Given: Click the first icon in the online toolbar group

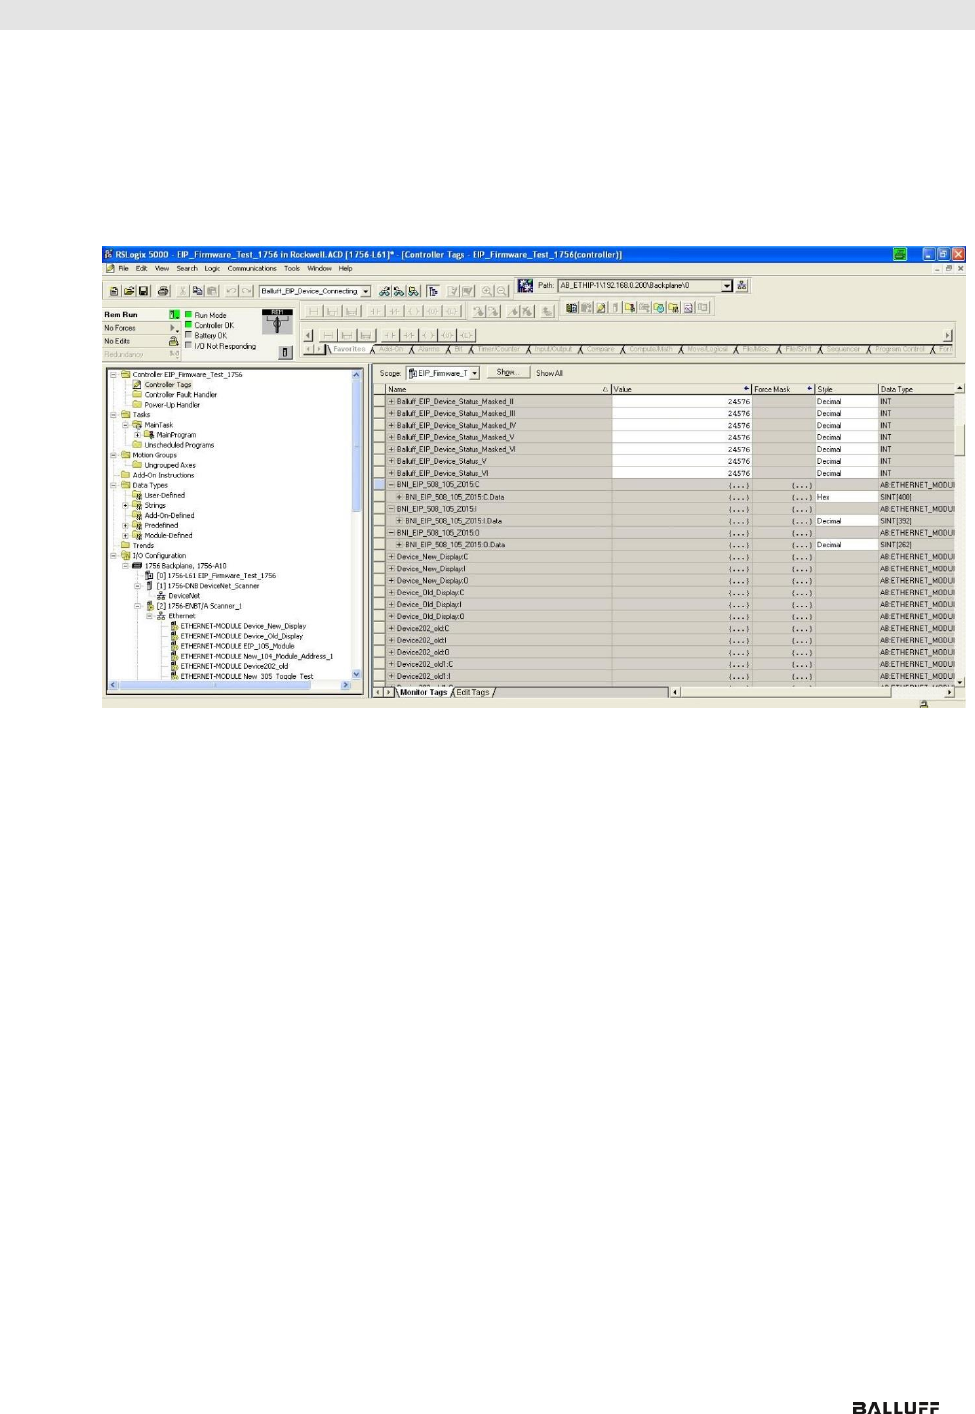Looking at the screenshot, I should pos(571,307).
